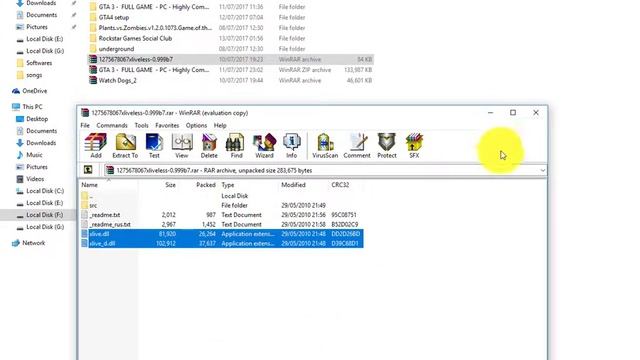Open the Wizard tool in WinRAR
Screen dimensions: 640x360
click(264, 146)
